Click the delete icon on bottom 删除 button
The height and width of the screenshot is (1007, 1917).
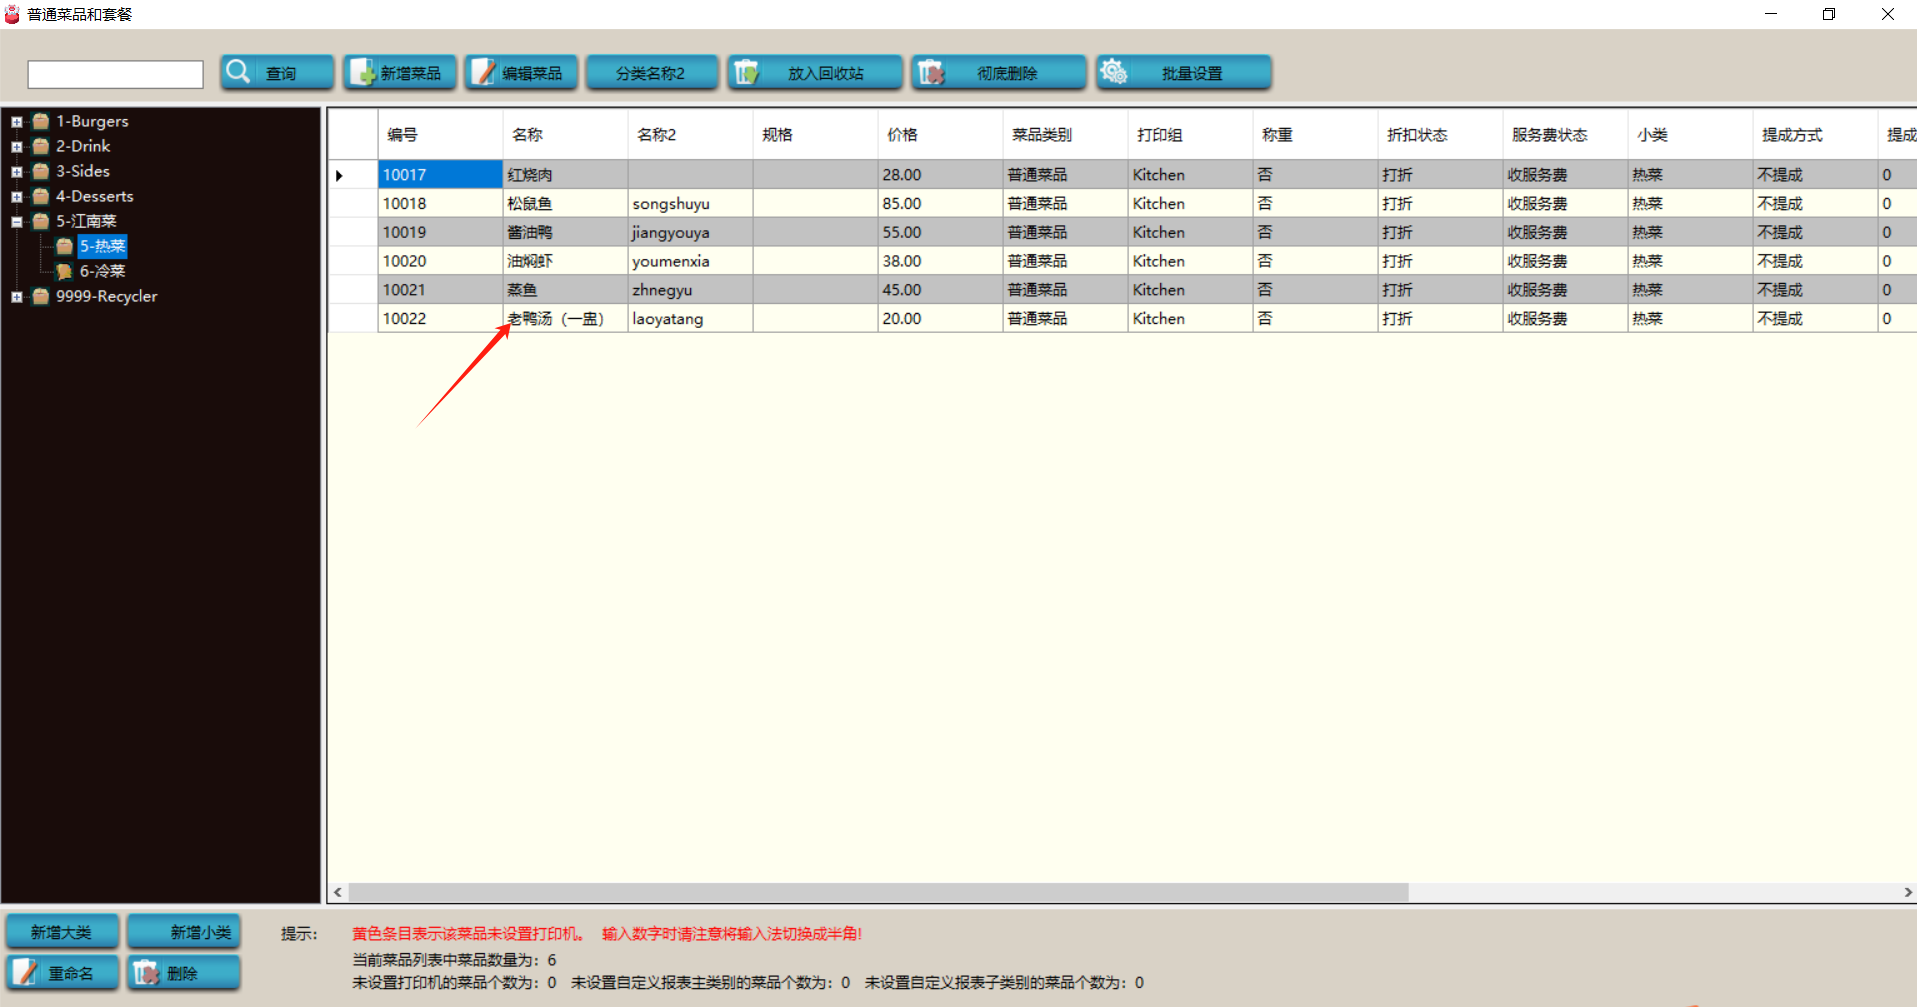click(x=146, y=972)
